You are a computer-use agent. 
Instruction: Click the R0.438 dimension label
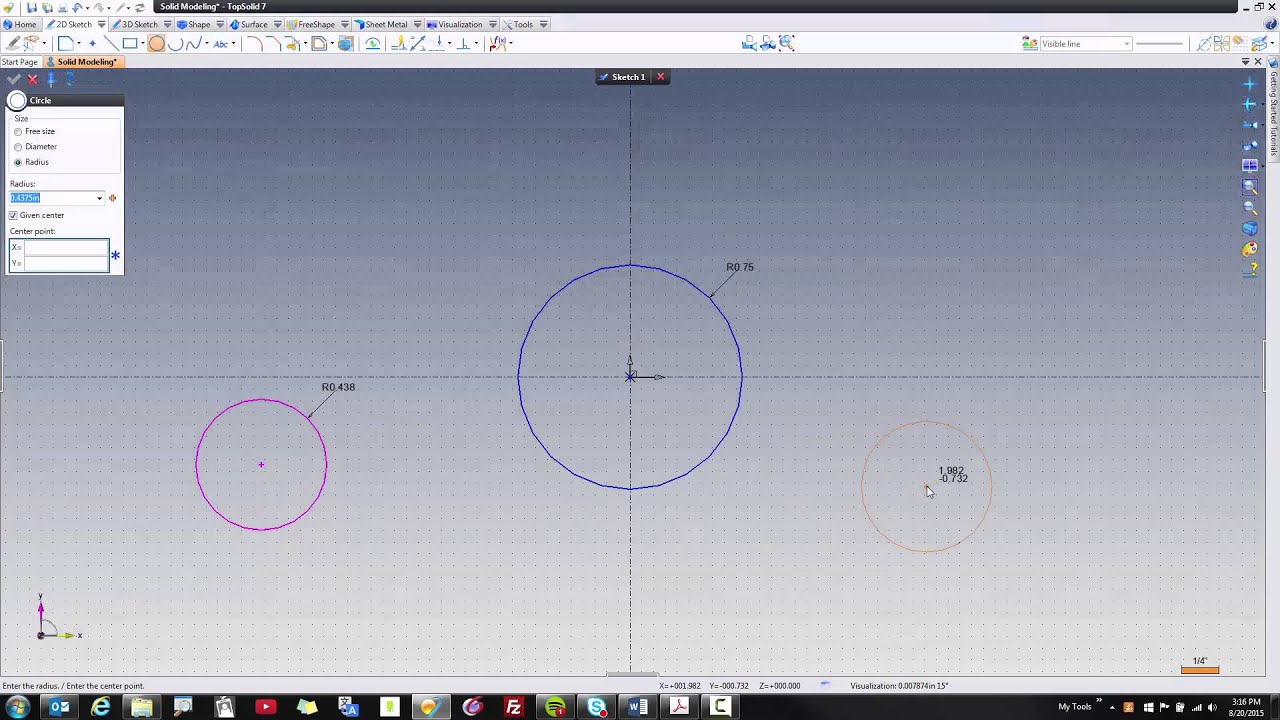pos(338,387)
